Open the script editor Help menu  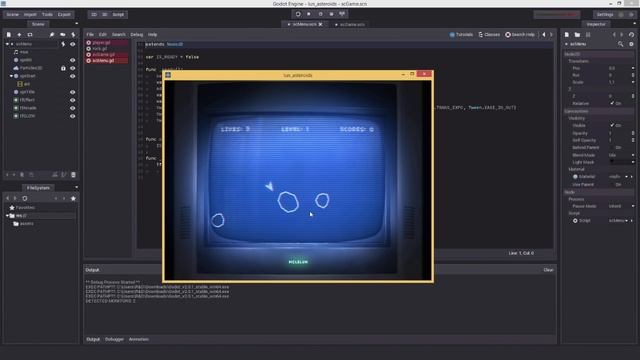pyautogui.click(x=152, y=35)
